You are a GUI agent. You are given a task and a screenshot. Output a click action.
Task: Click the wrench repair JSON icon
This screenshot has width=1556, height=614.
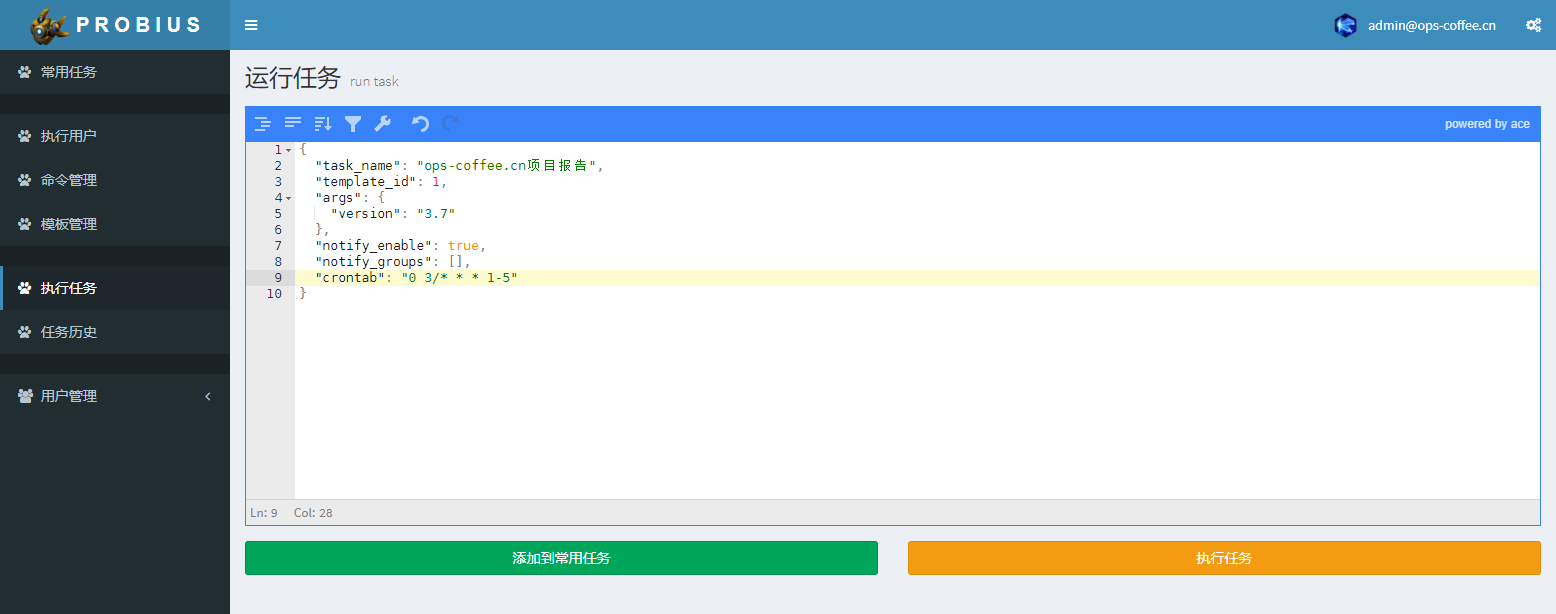click(382, 124)
